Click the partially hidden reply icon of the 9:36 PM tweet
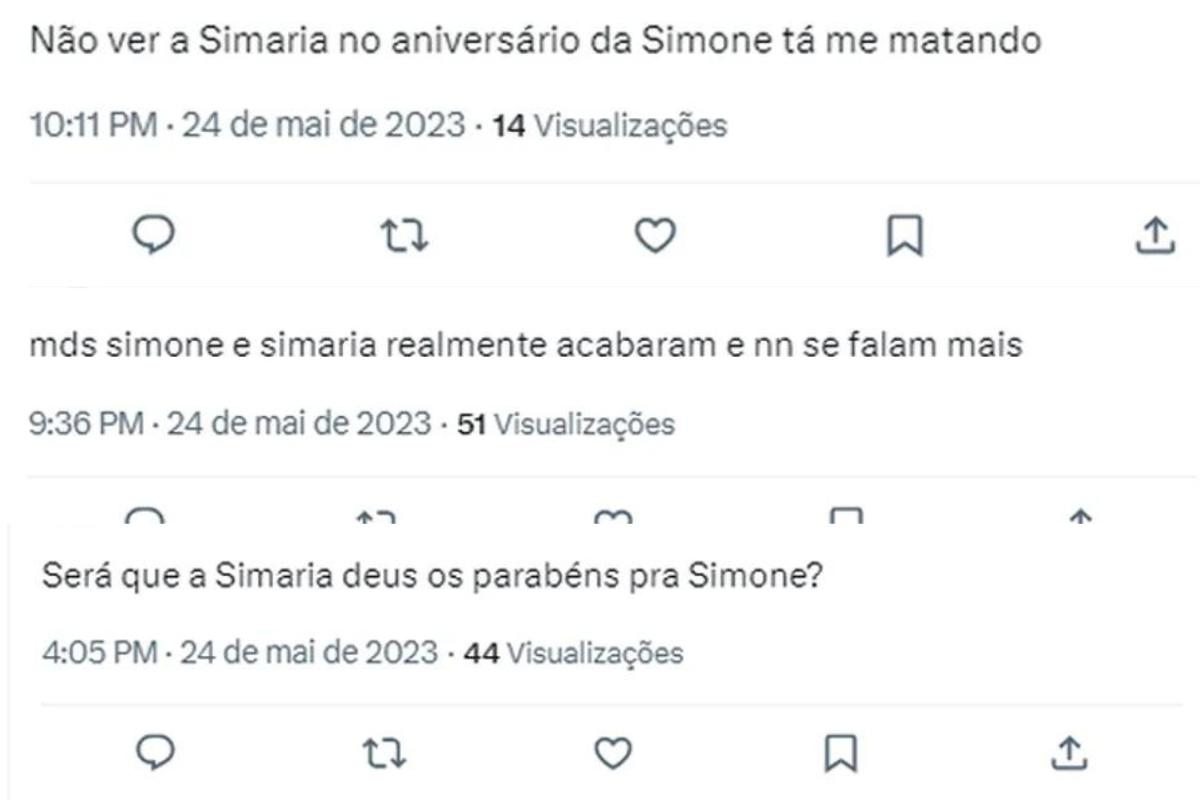1200x800 pixels. (148, 517)
